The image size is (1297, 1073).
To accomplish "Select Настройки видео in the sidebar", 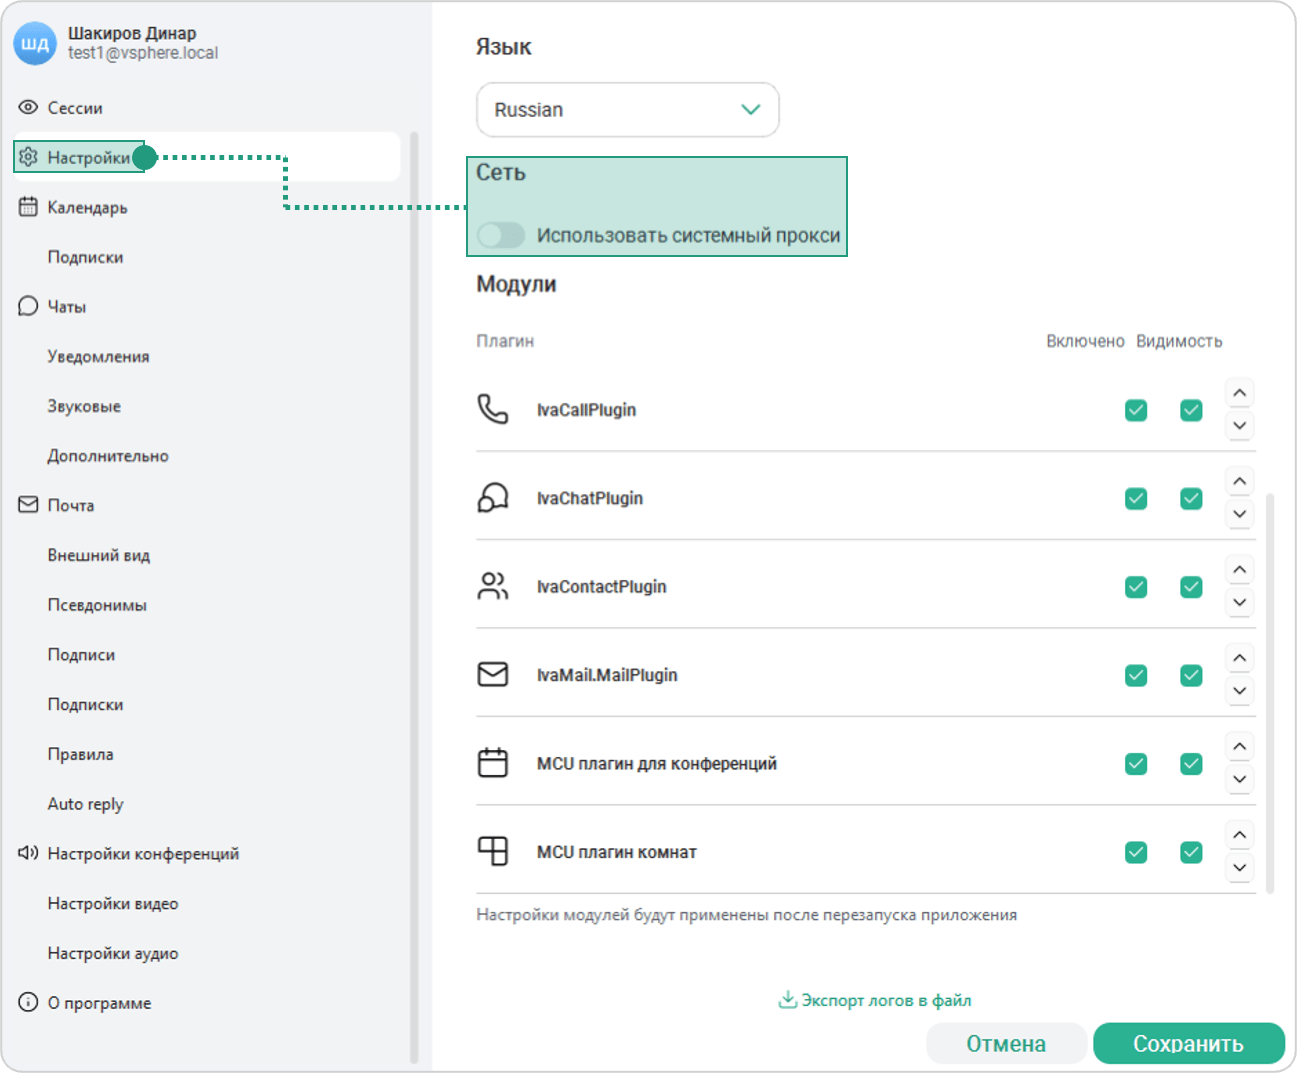I will [113, 903].
